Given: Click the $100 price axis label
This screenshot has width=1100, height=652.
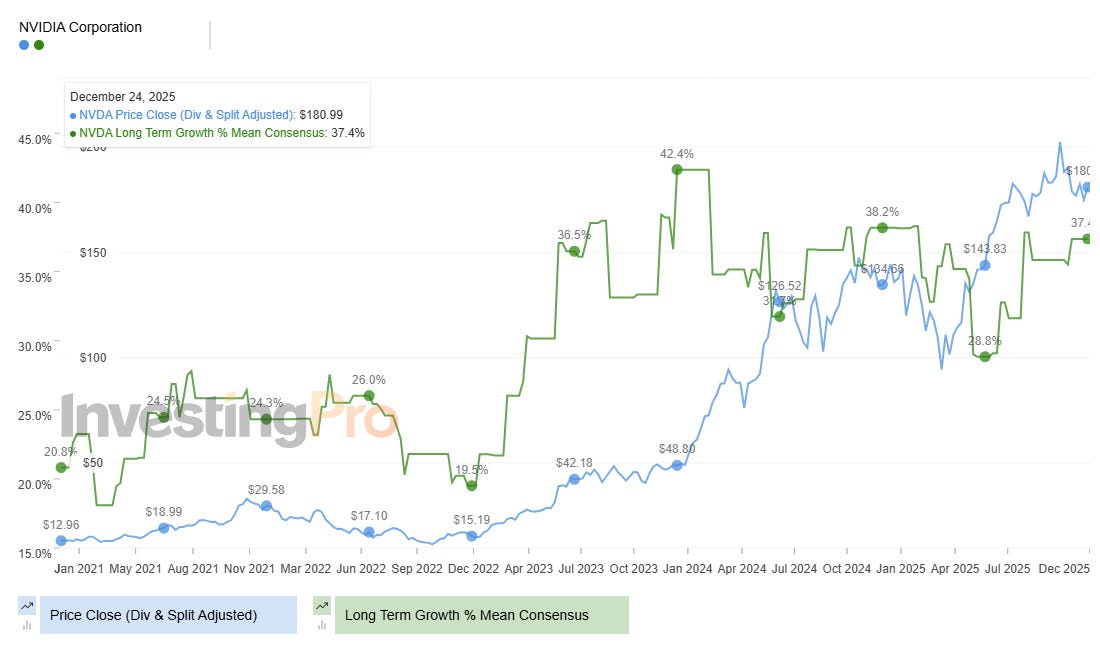Looking at the screenshot, I should point(93,358).
